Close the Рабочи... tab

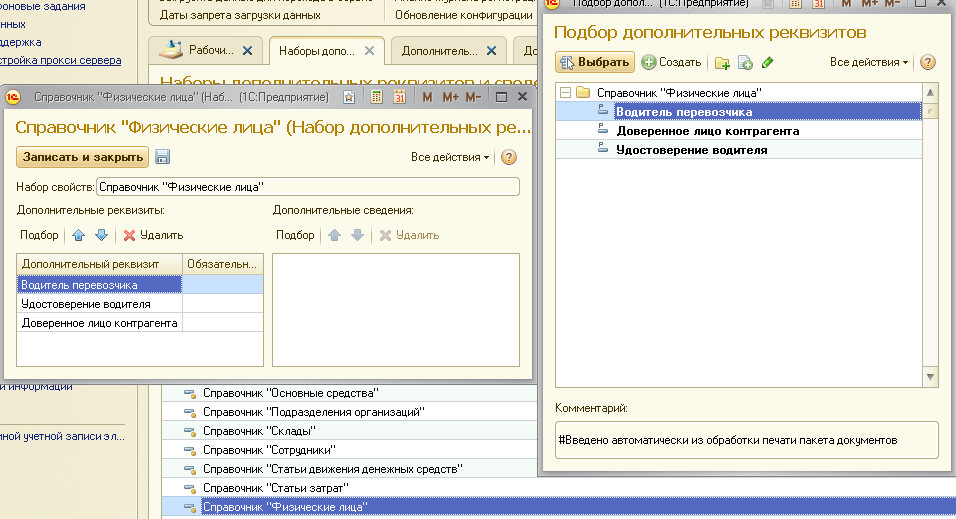[247, 51]
